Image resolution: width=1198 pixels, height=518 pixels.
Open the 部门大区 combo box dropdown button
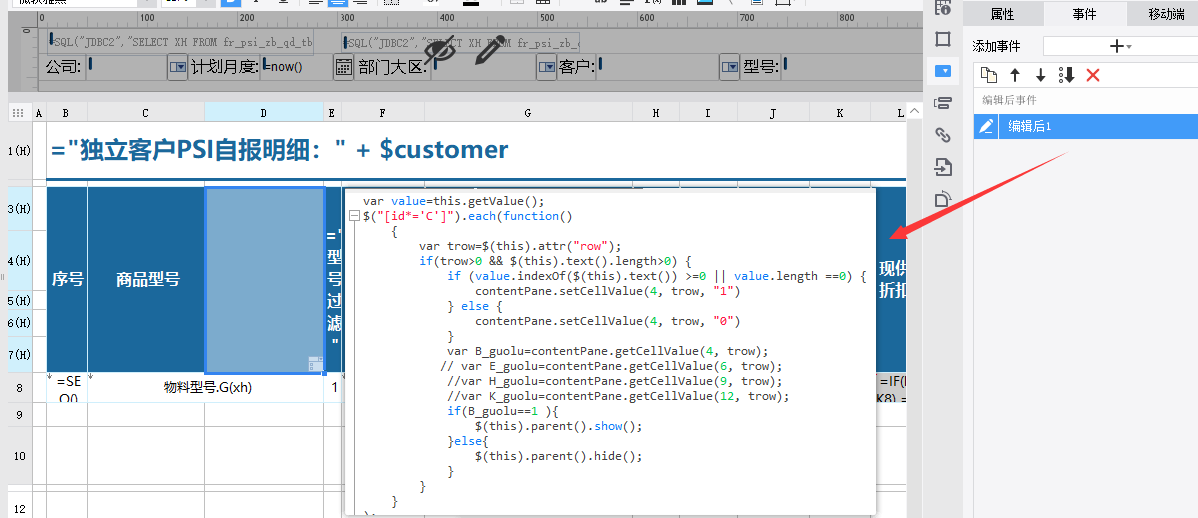click(546, 67)
